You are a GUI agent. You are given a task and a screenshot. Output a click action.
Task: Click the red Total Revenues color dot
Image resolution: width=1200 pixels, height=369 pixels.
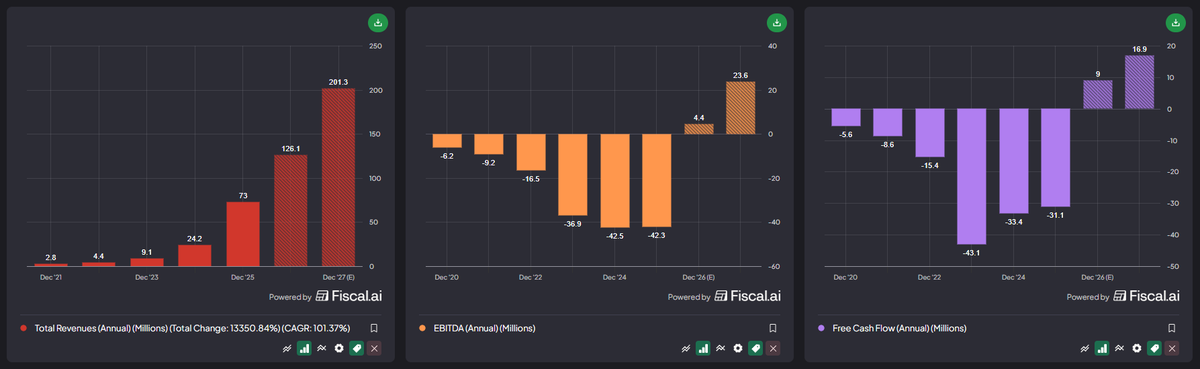23,328
